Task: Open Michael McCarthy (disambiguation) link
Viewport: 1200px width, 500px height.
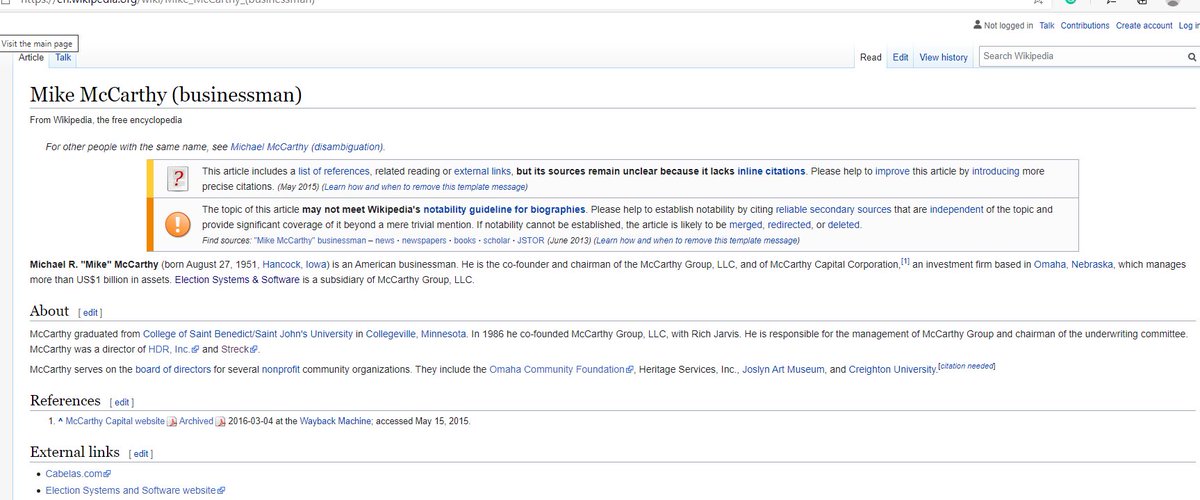Action: [307, 146]
